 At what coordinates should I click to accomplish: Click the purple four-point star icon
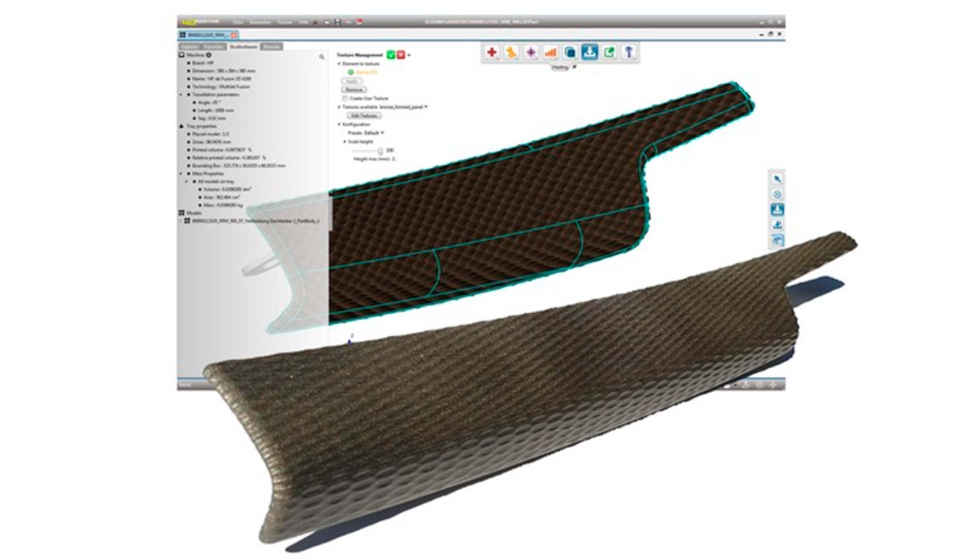531,52
